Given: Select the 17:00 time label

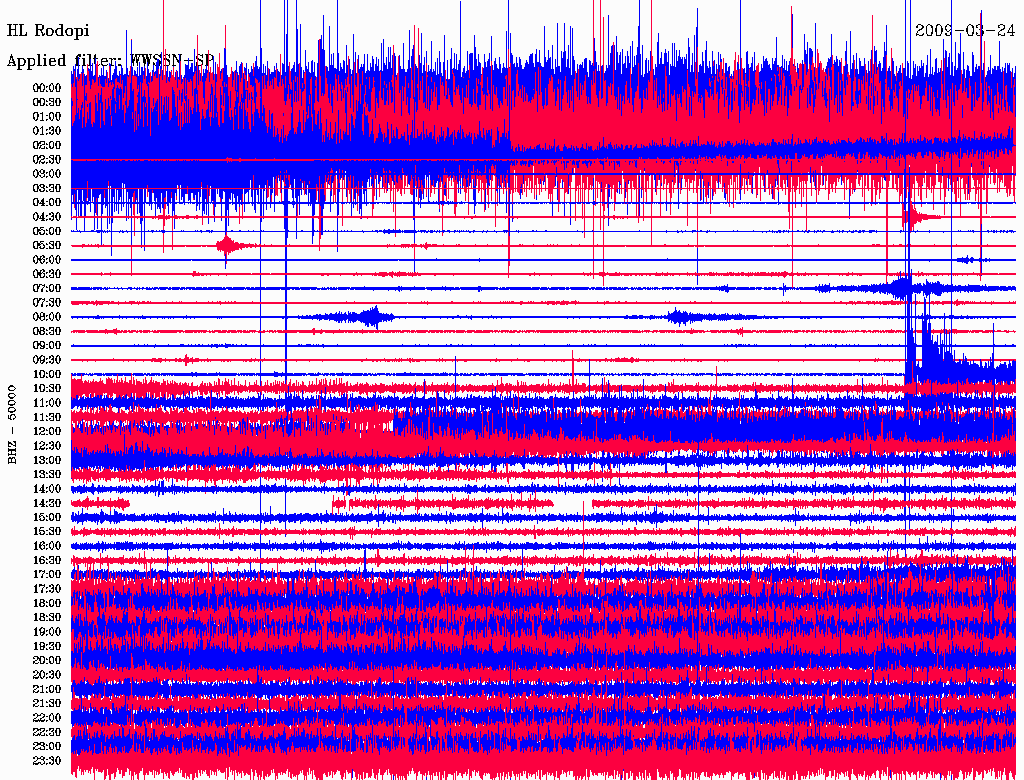Looking at the screenshot, I should (47, 574).
